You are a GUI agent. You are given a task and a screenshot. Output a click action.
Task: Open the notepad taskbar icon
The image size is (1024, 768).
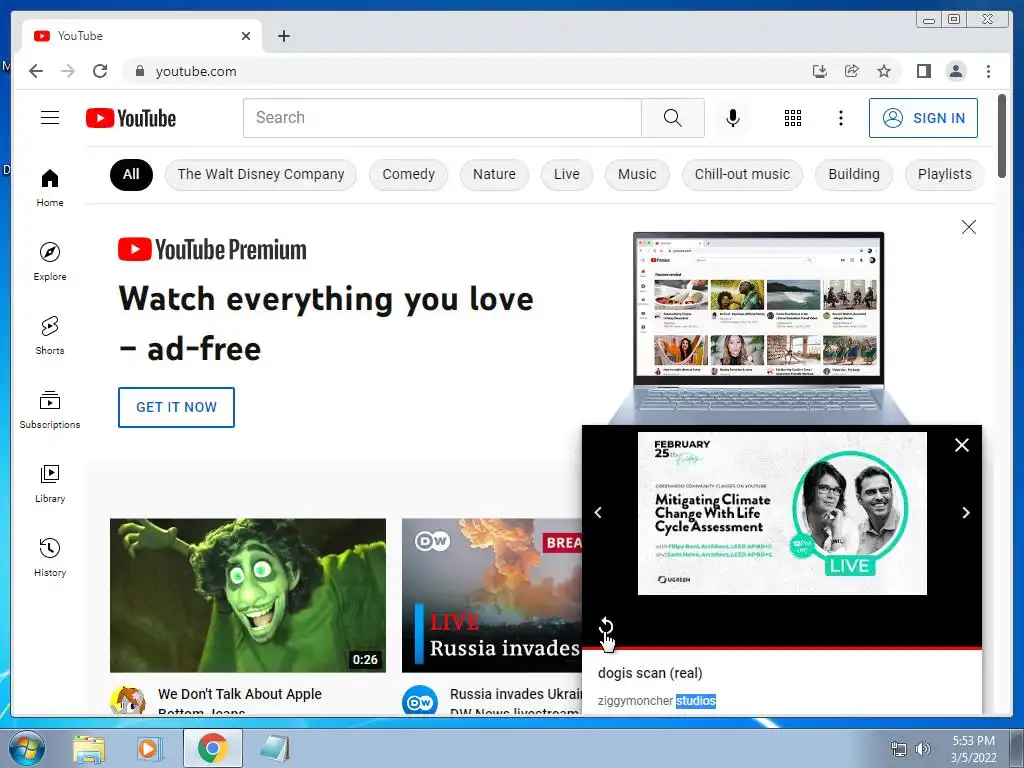pyautogui.click(x=275, y=748)
